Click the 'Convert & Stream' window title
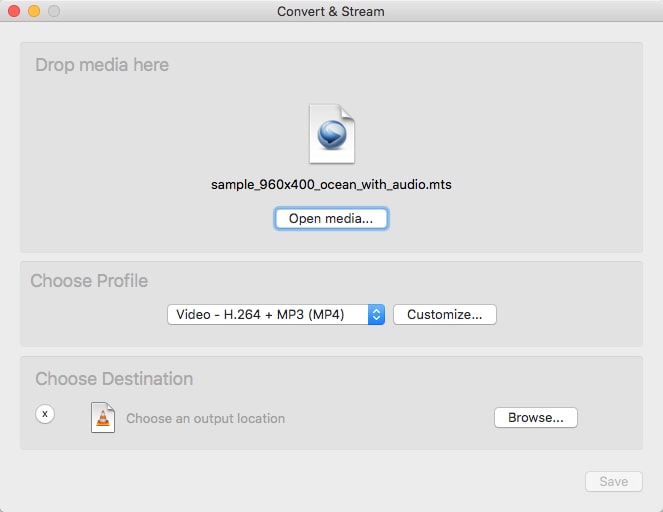Screen dimensions: 663x512 tap(331, 11)
